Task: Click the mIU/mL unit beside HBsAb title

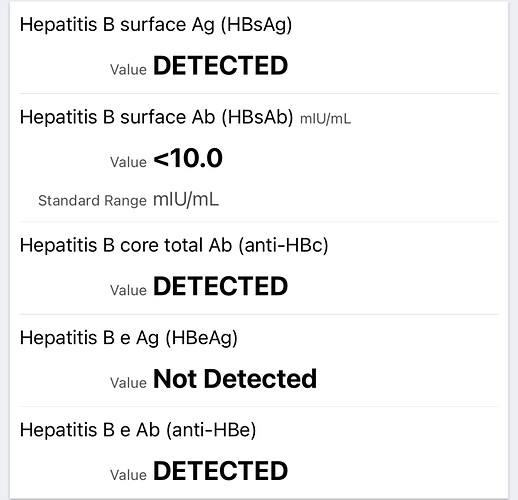Action: pos(325,119)
